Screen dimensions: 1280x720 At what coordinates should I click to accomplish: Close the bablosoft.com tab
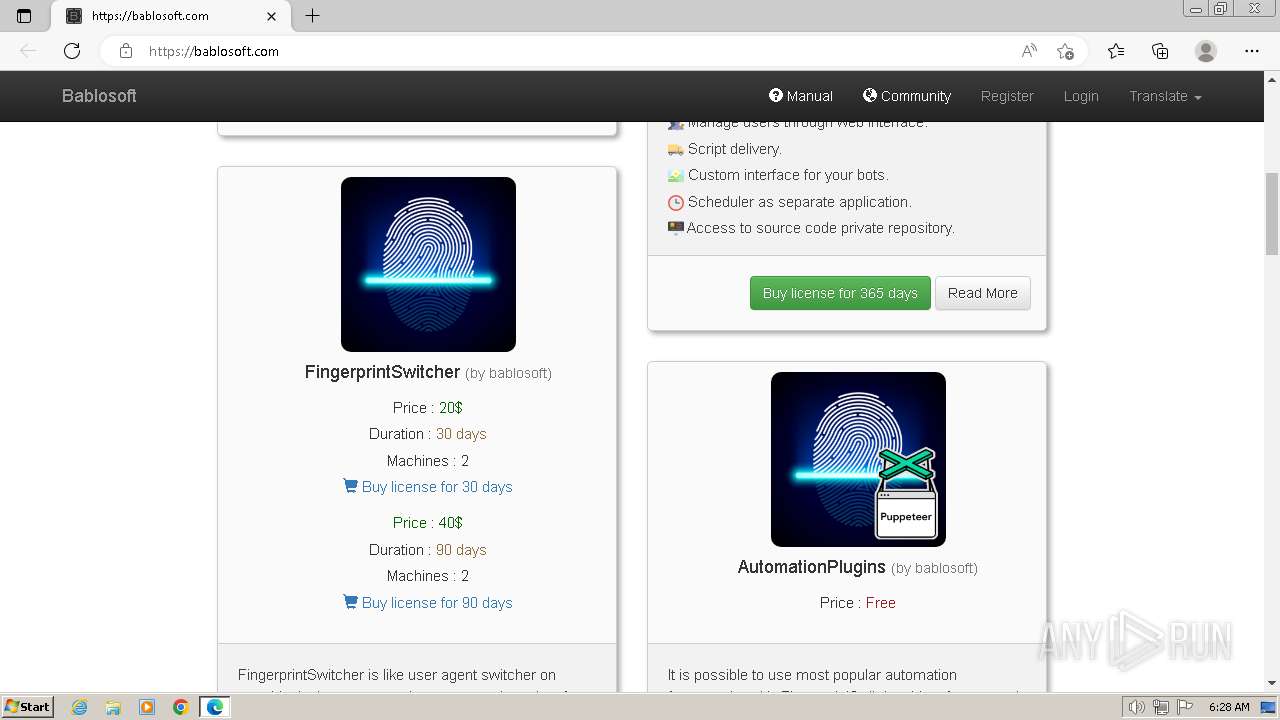[x=272, y=16]
